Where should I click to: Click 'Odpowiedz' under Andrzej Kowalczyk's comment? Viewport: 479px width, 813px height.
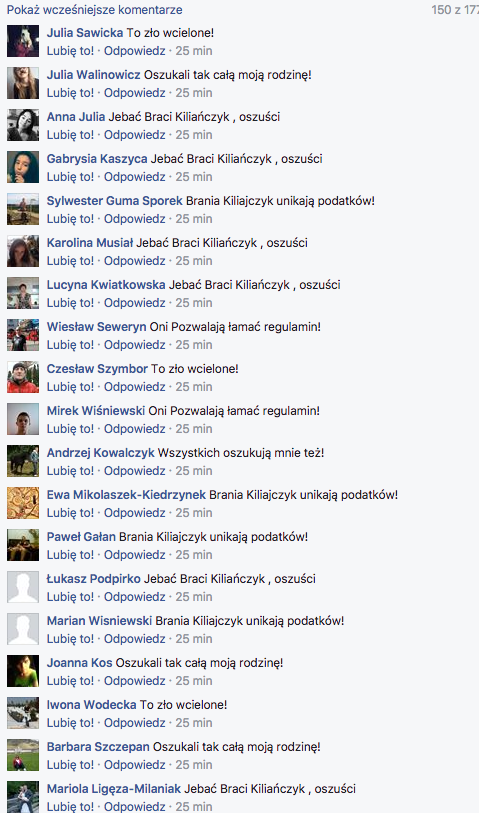135,471
